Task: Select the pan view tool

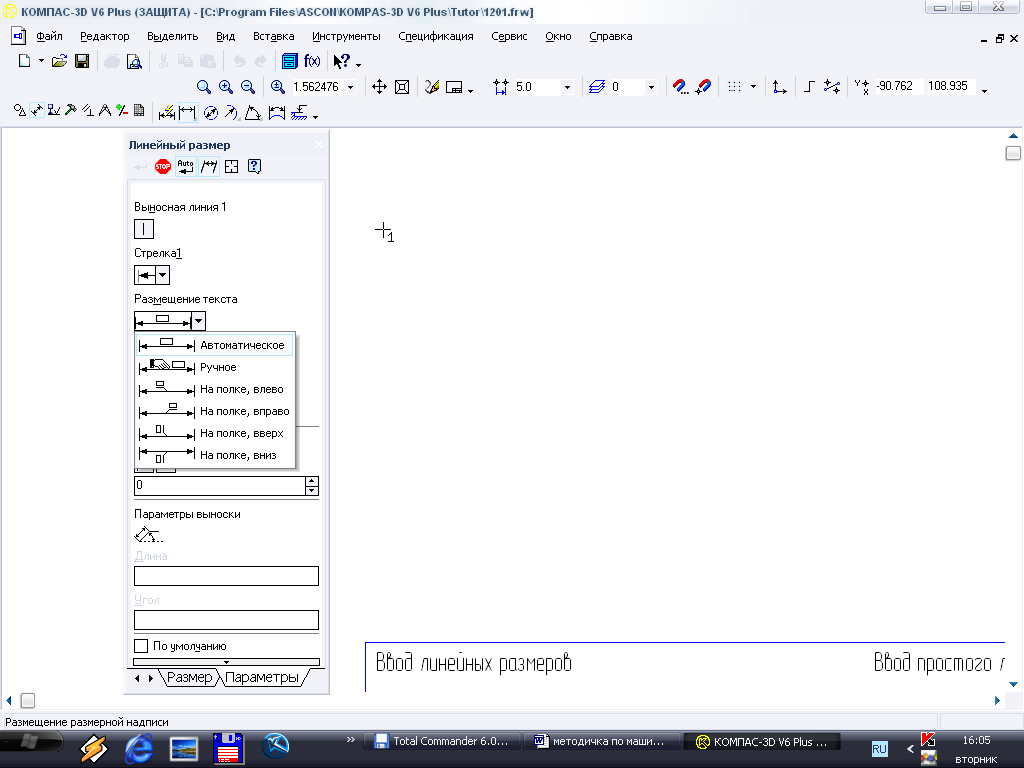Action: click(379, 87)
